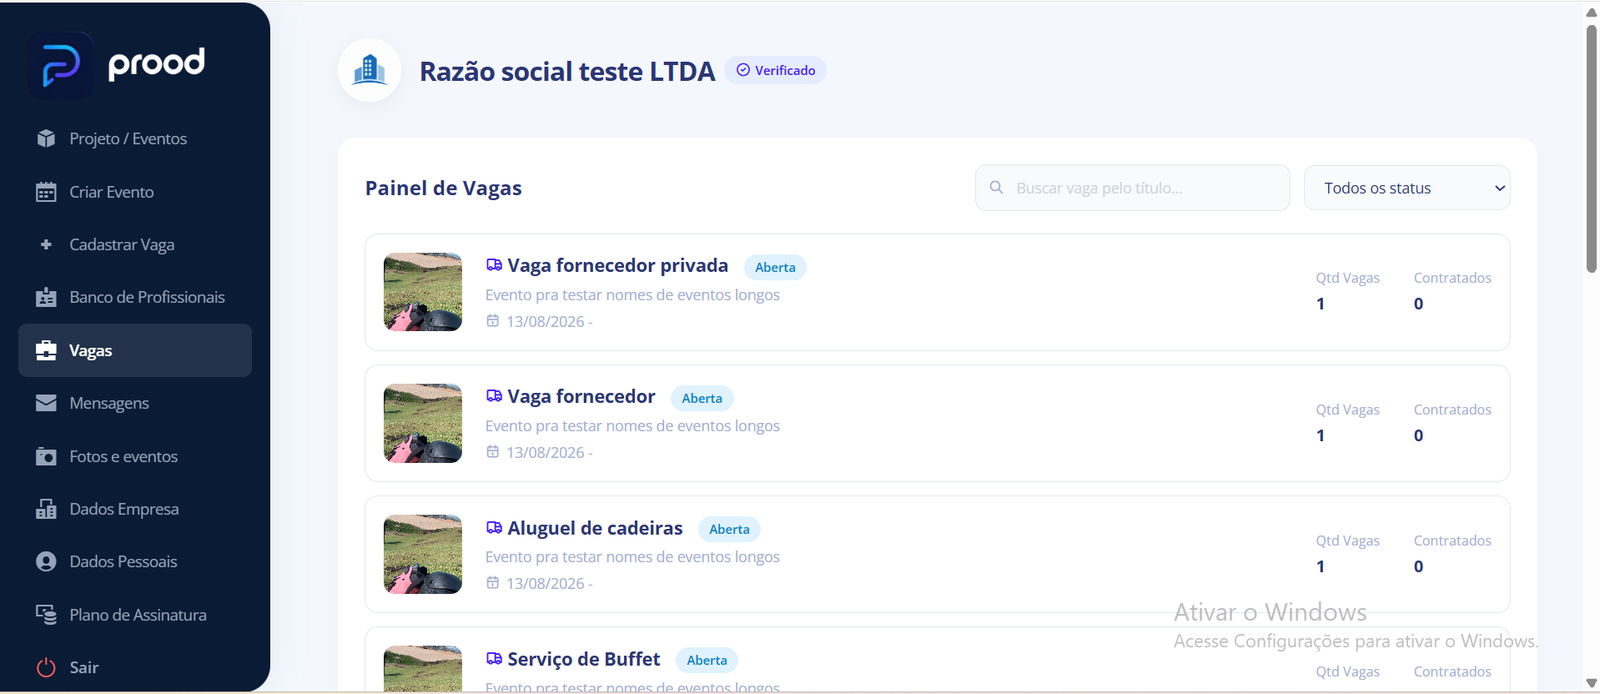Open the Projeto / Eventos menu
Screen dimensions: 1600x694
(x=135, y=138)
